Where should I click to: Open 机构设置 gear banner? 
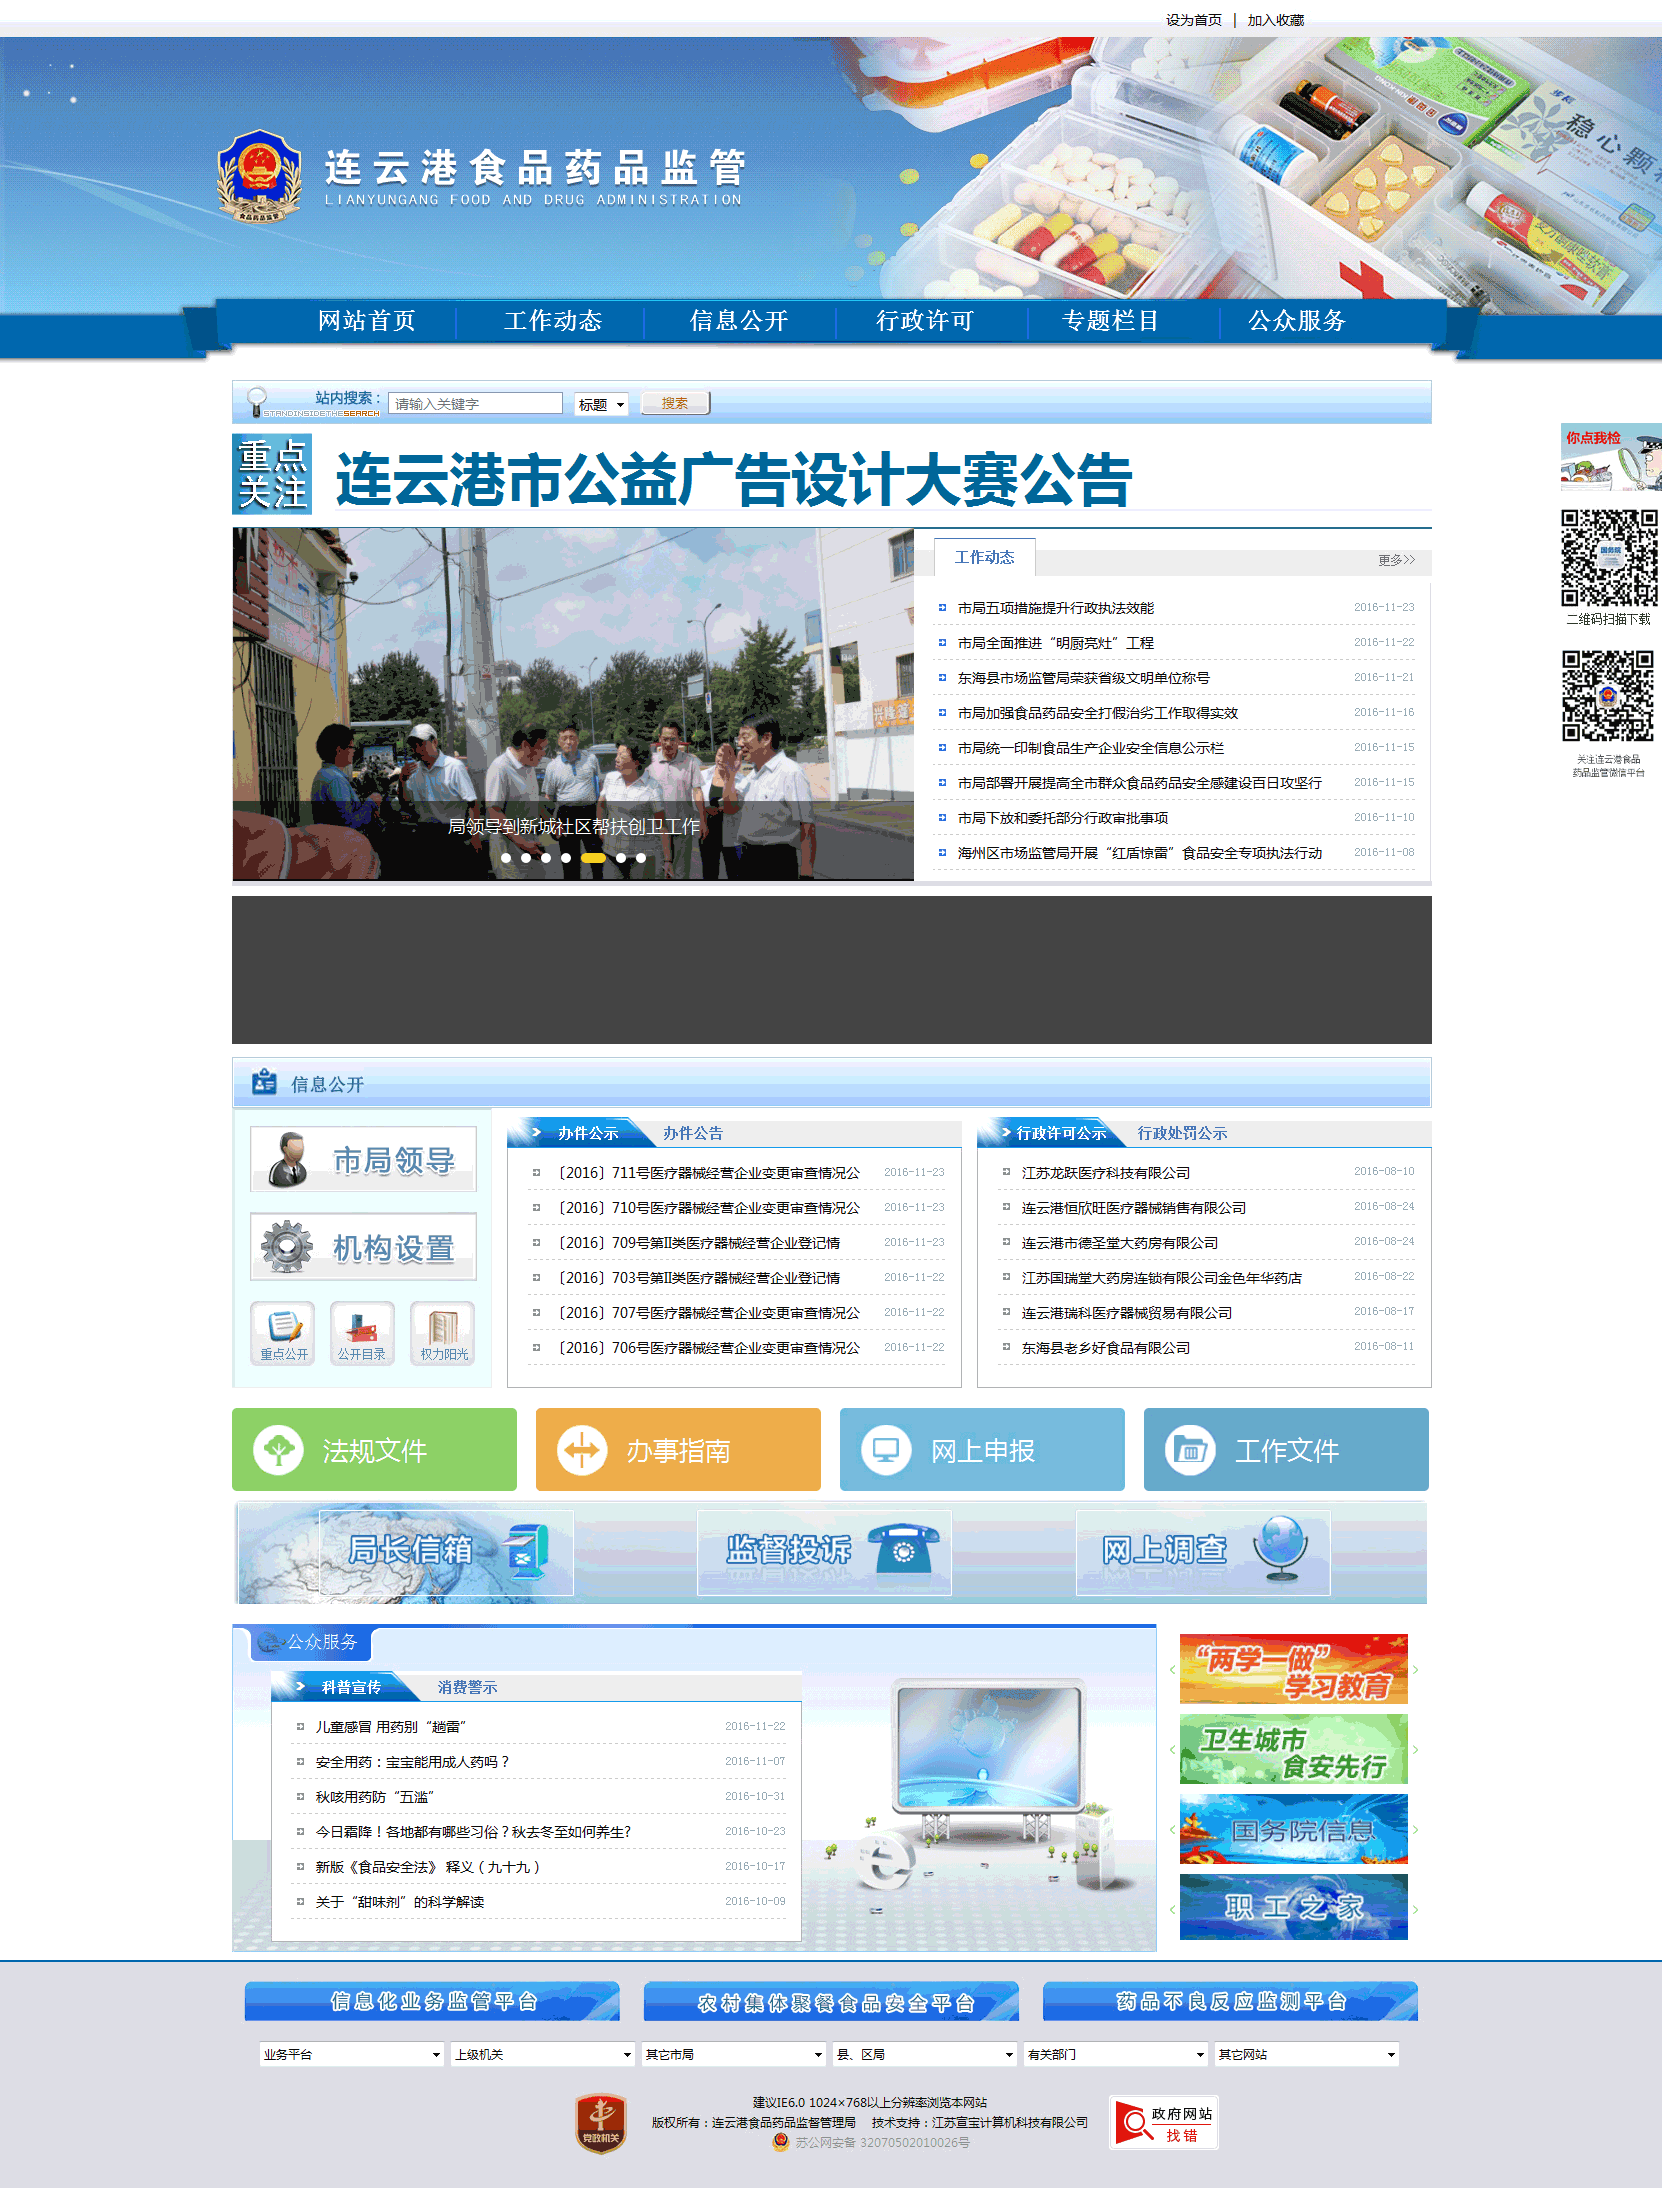(x=363, y=1247)
